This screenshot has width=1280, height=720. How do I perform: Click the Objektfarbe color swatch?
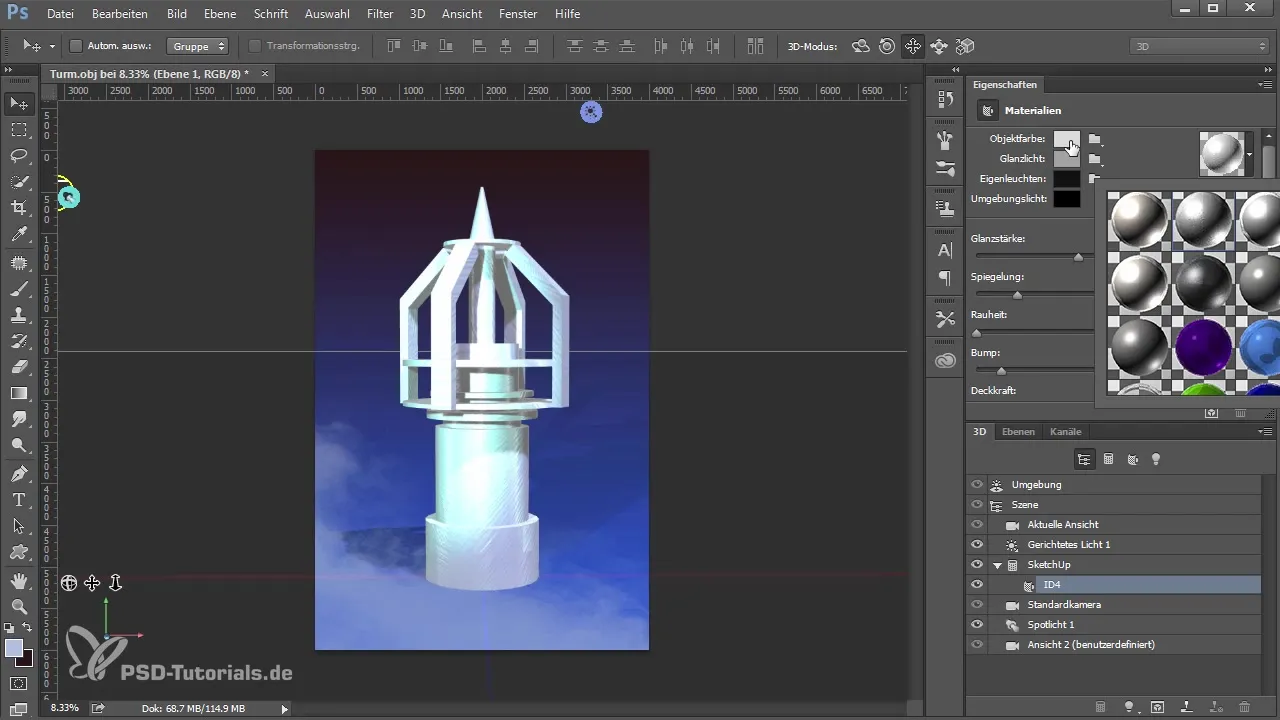click(x=1066, y=139)
